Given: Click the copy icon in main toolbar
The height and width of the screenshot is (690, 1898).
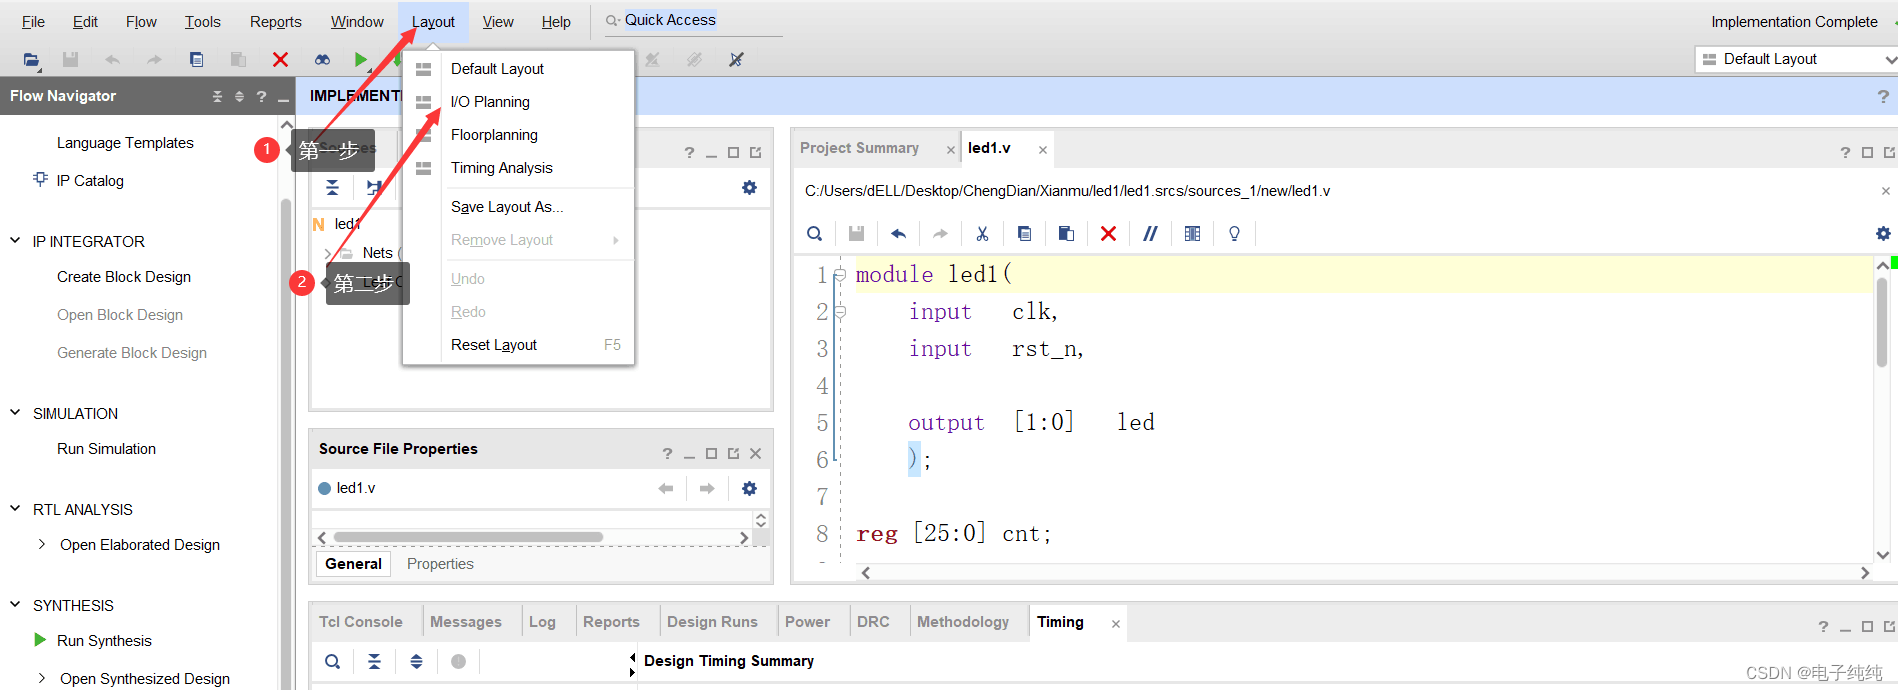Looking at the screenshot, I should pos(197,60).
